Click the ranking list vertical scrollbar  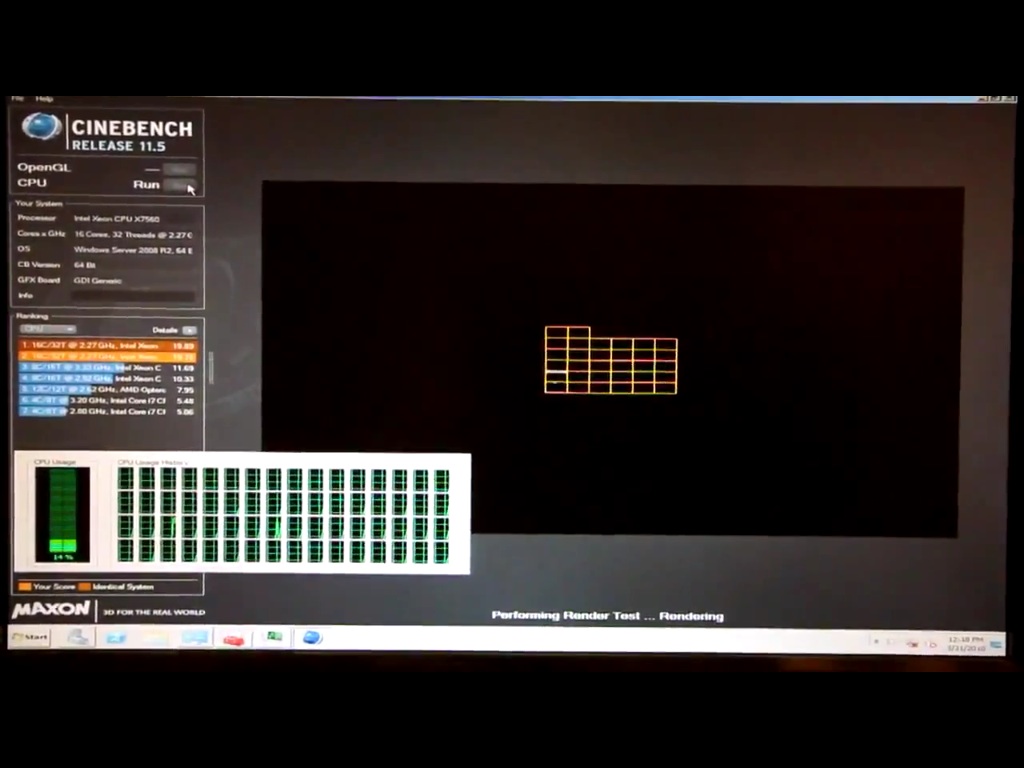click(x=210, y=368)
